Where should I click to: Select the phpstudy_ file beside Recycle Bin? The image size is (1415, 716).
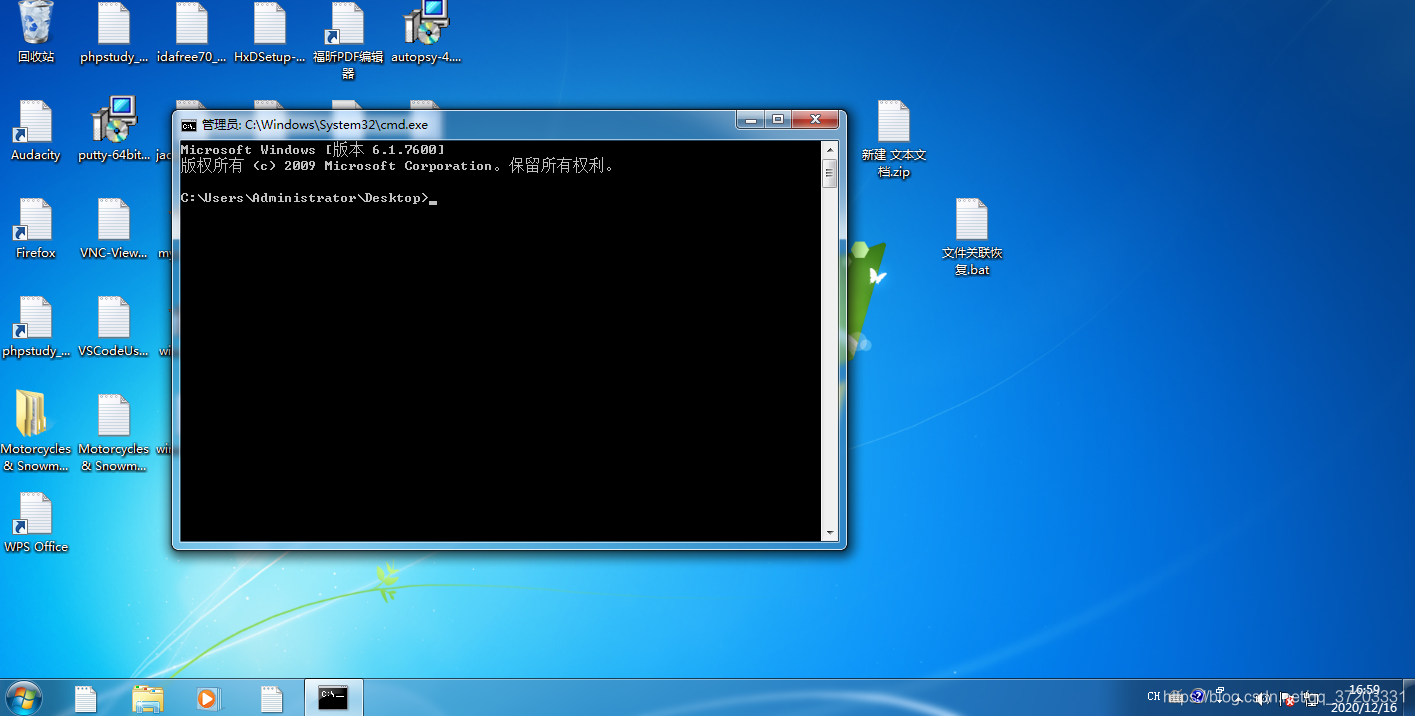[x=114, y=32]
